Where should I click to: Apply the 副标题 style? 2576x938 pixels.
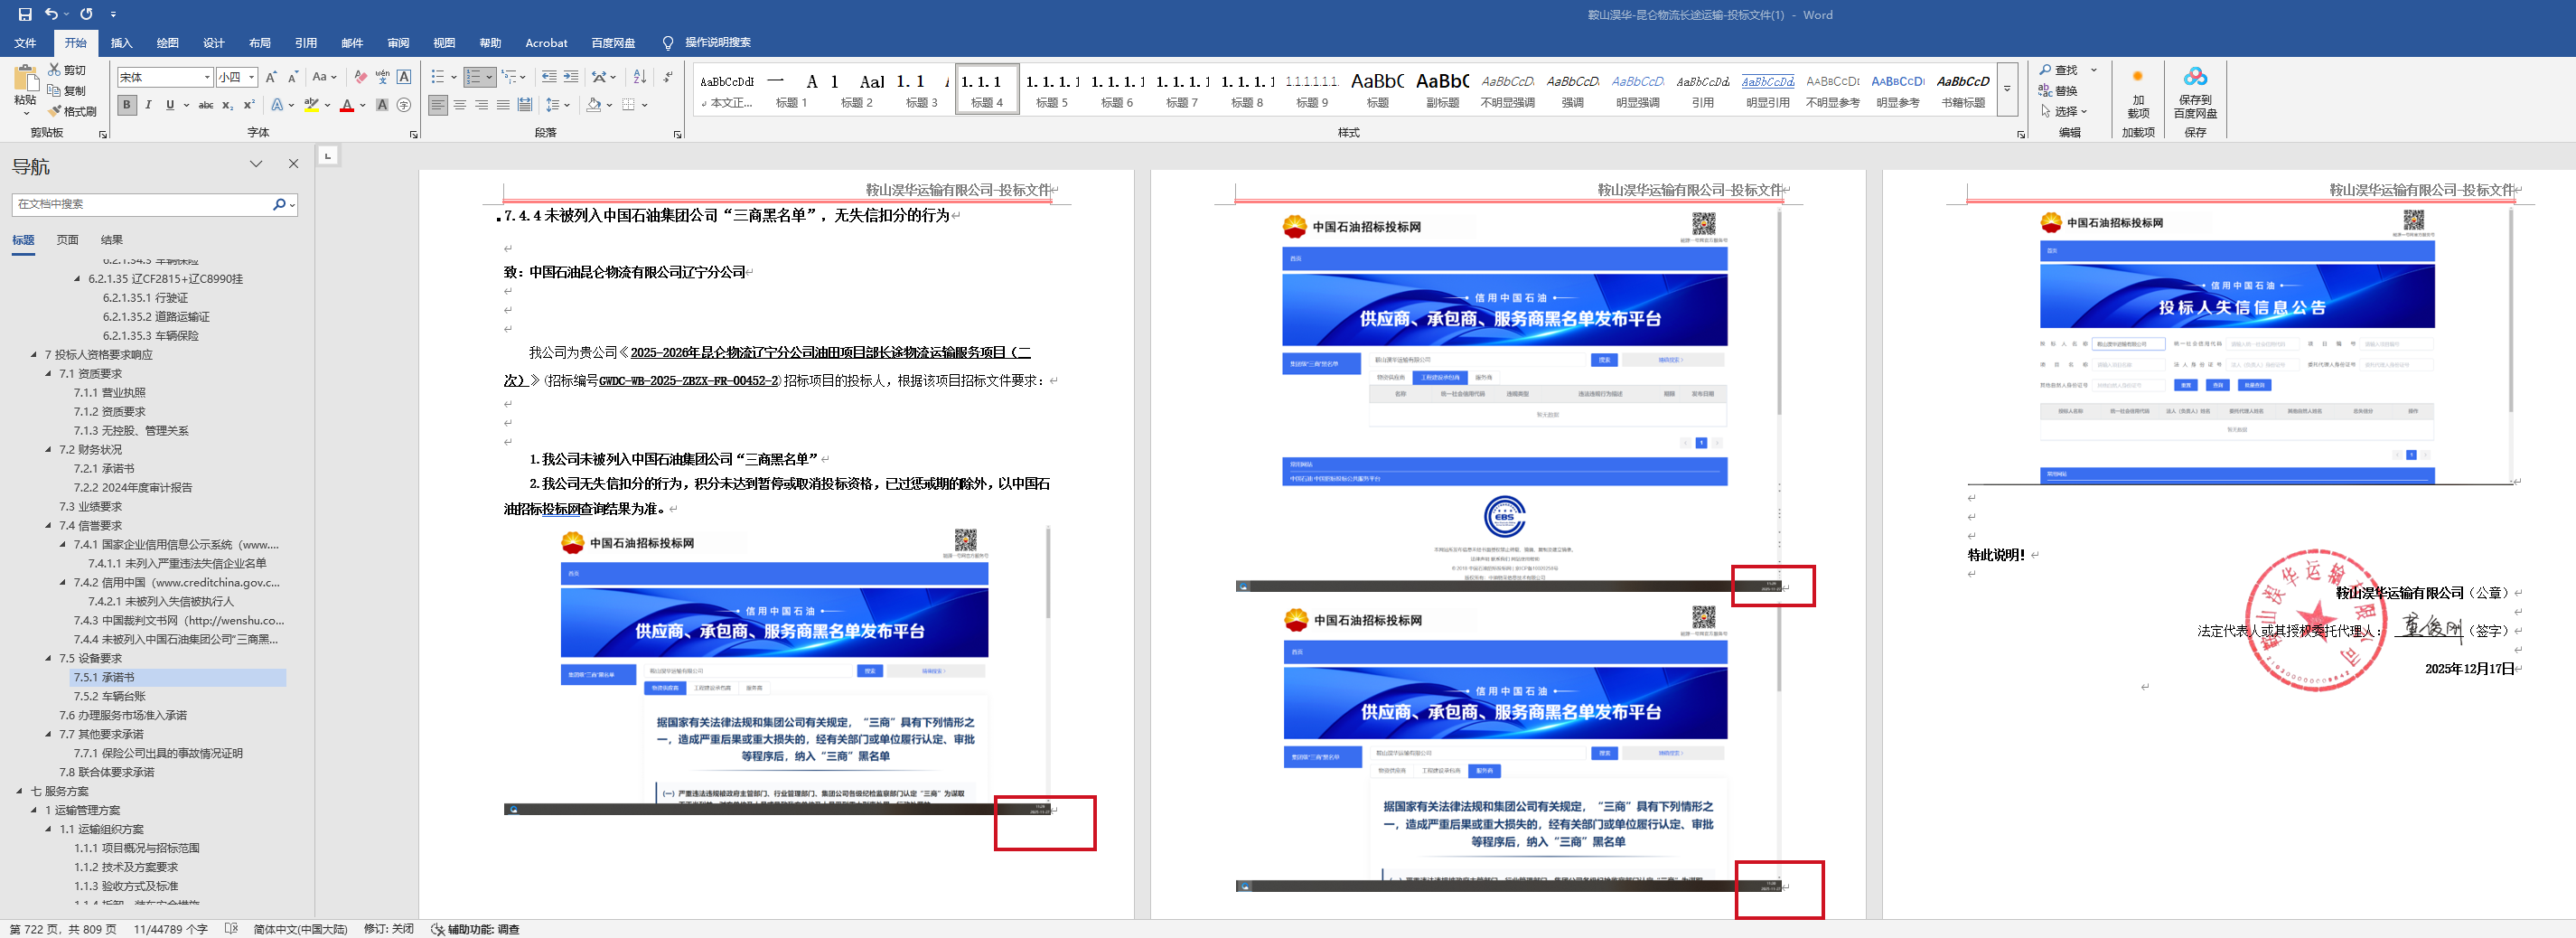1442,89
